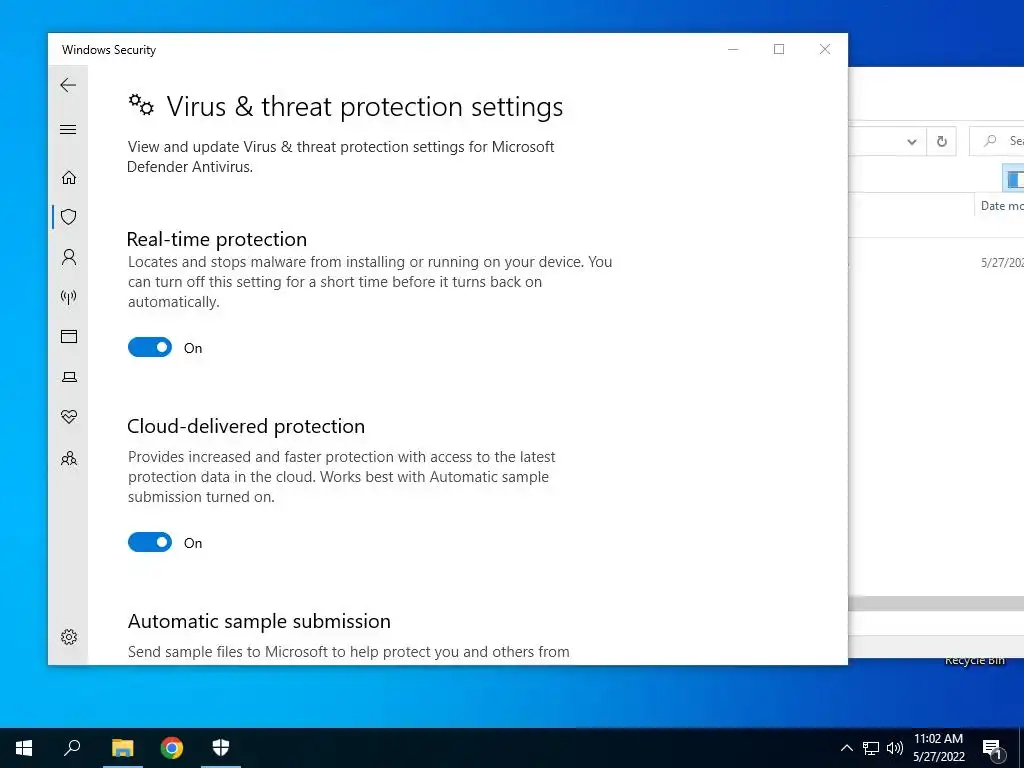Turn off Cloud-delivered protection toggle
The image size is (1024, 768).
click(x=150, y=542)
